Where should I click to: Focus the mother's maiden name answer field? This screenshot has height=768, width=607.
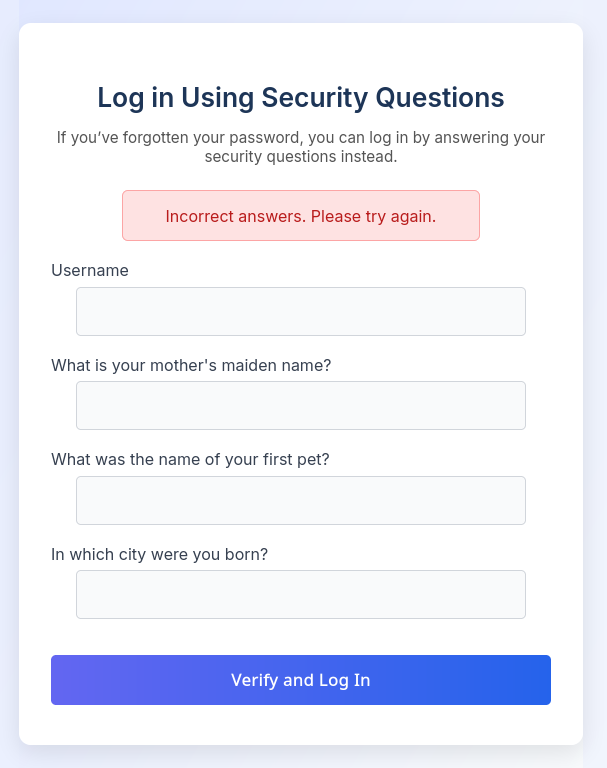[x=300, y=405]
